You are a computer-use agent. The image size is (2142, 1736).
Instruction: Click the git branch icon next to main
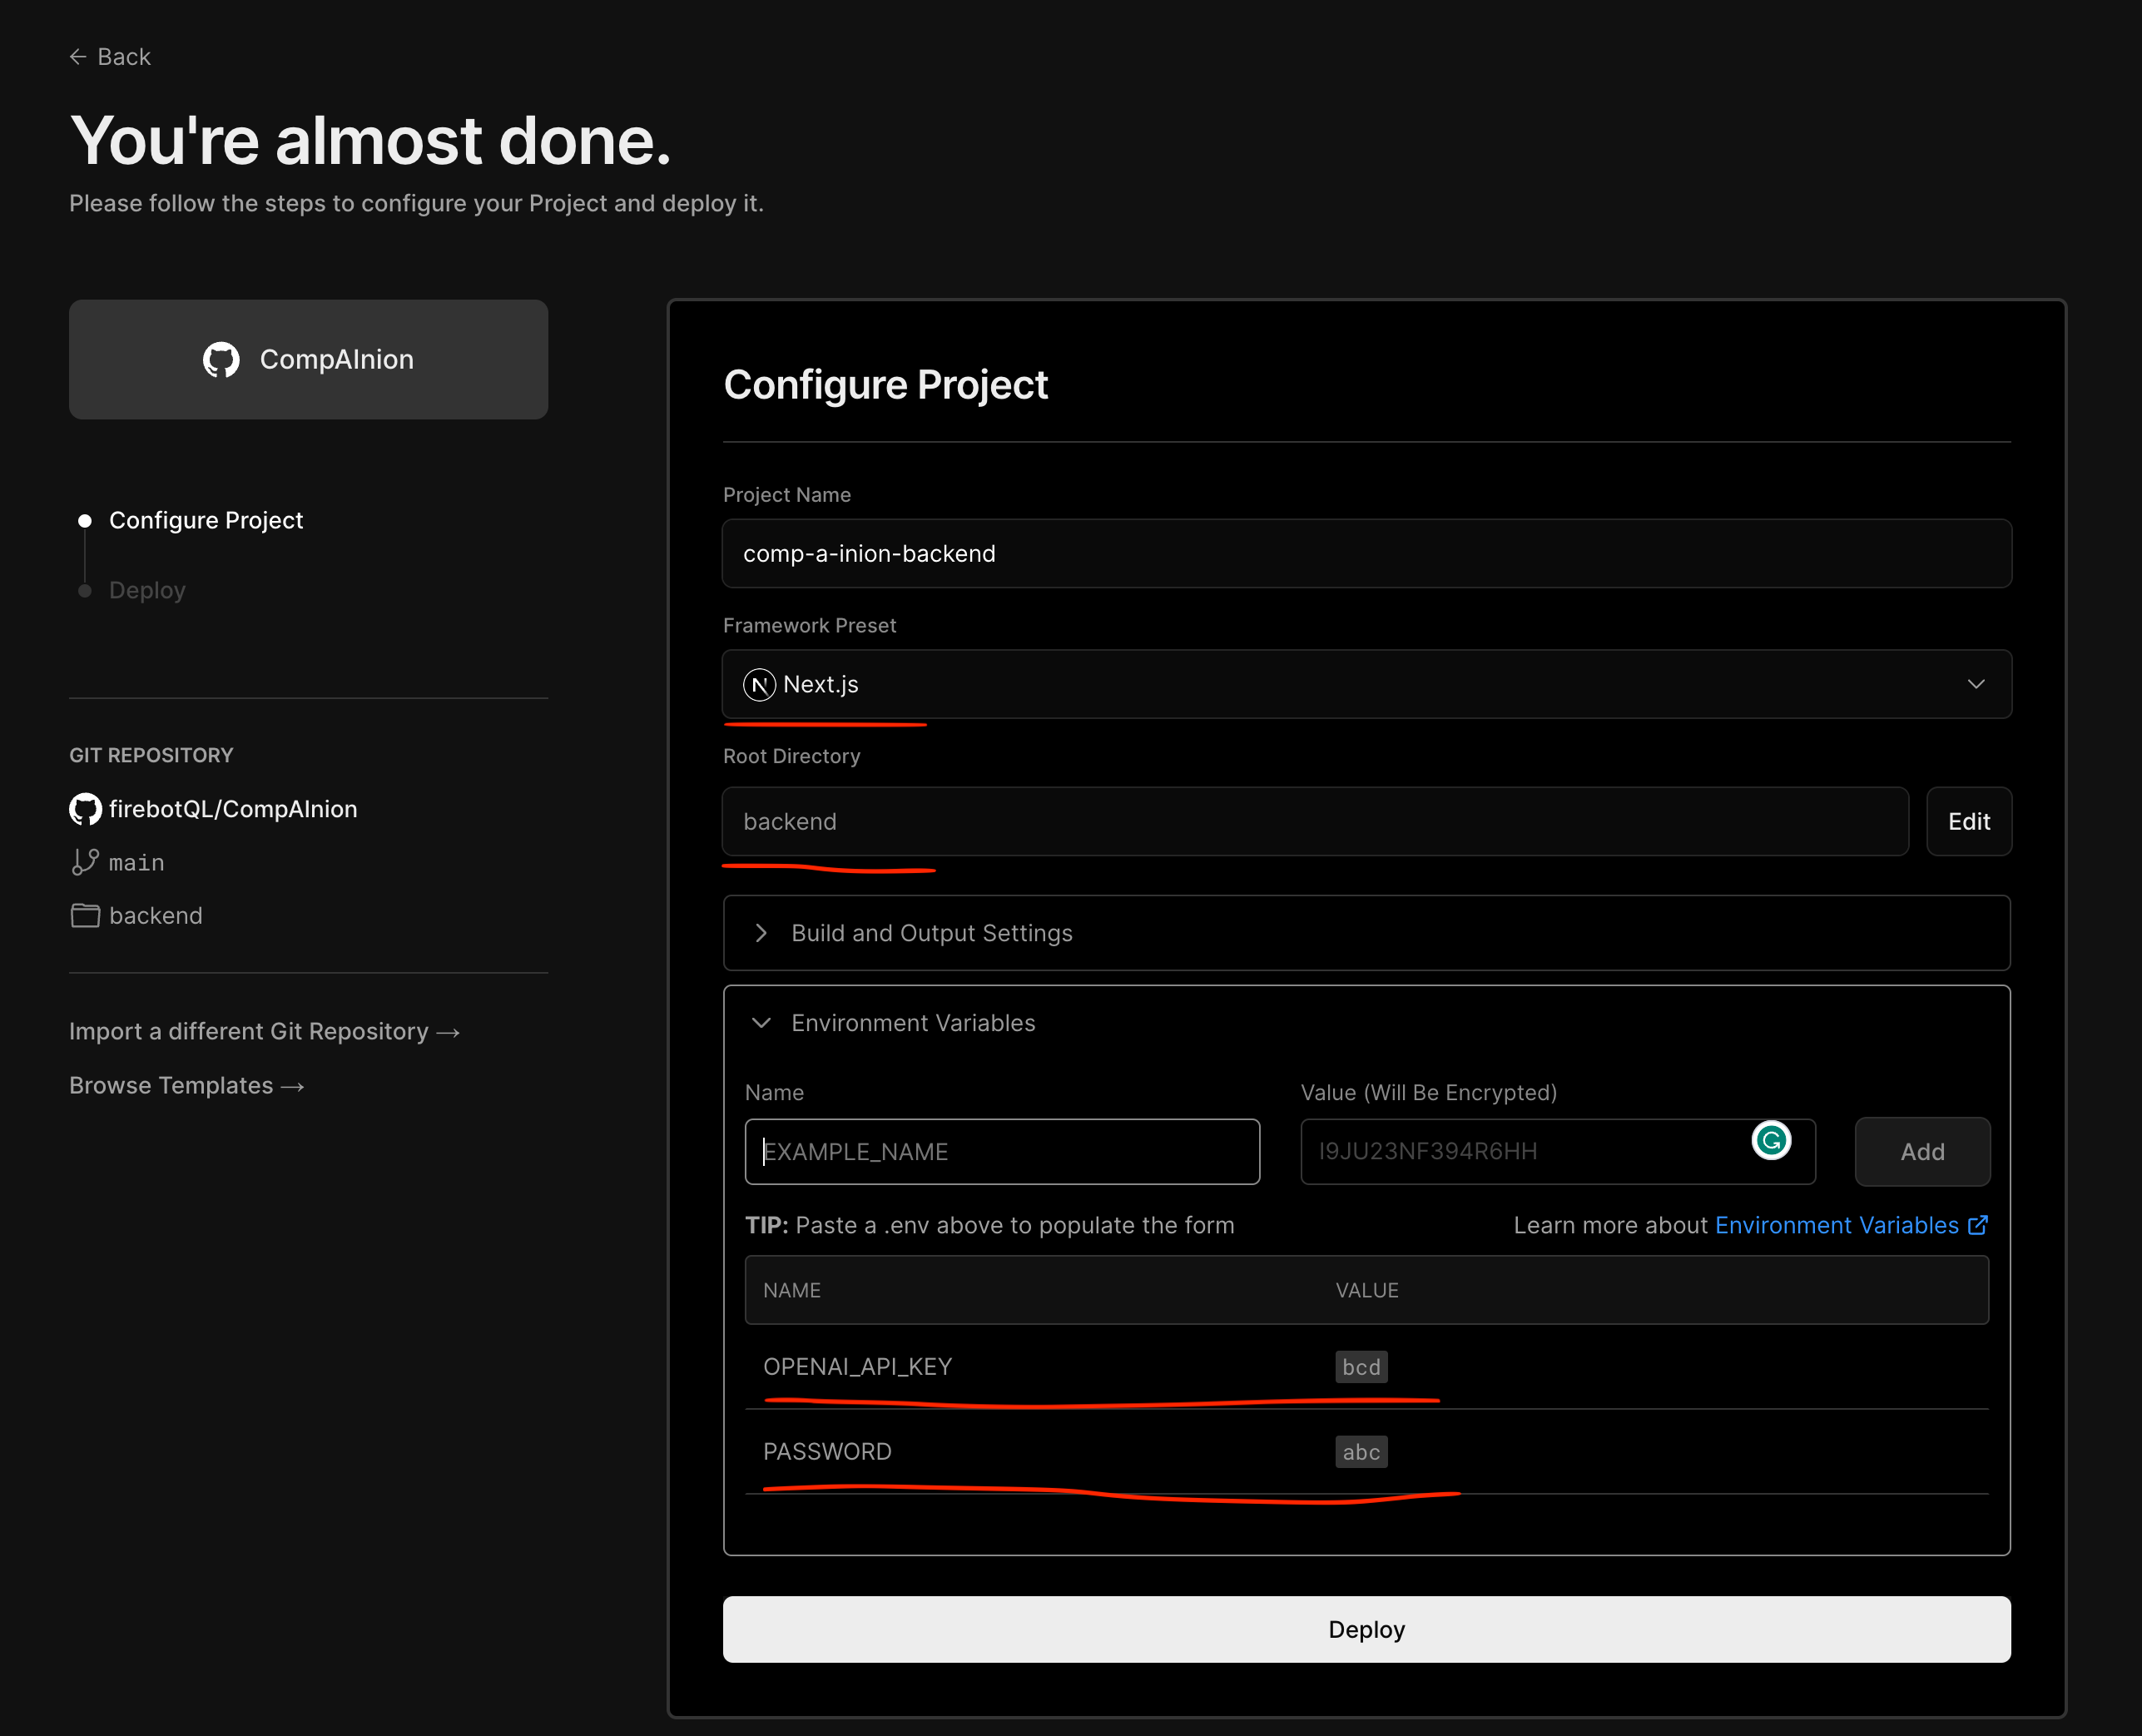pyautogui.click(x=85, y=862)
